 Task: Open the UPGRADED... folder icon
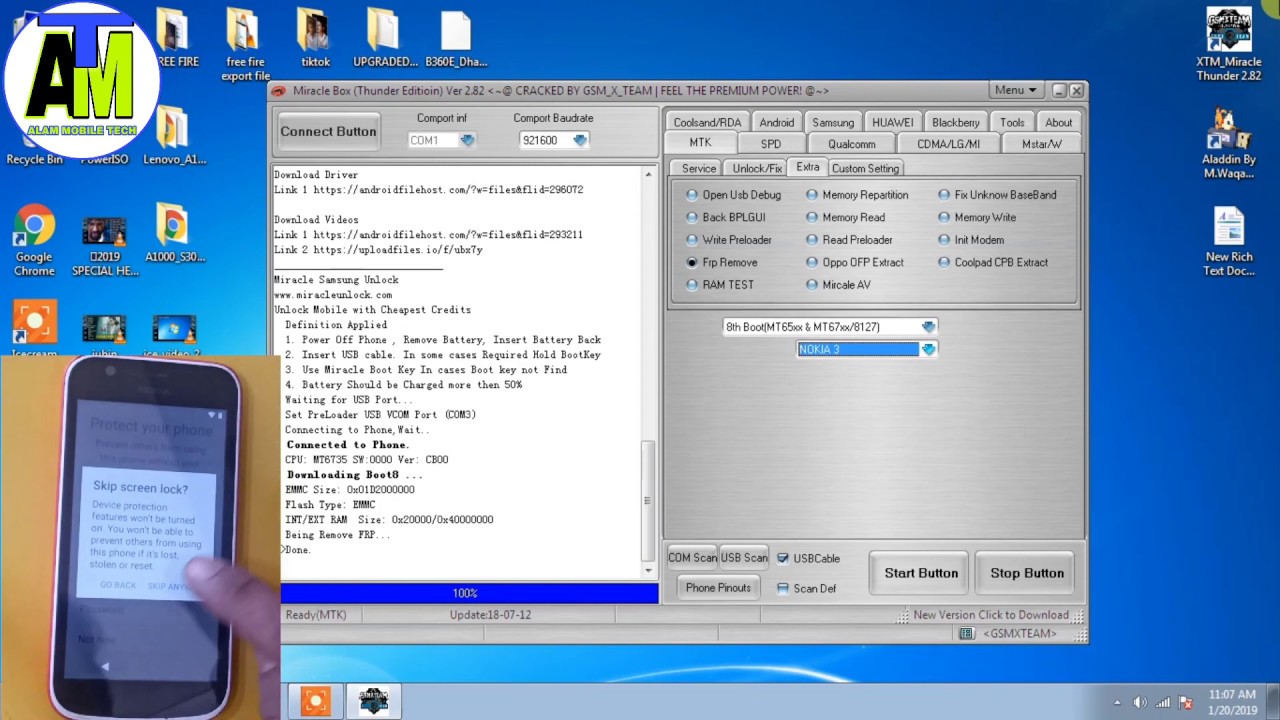tap(385, 40)
